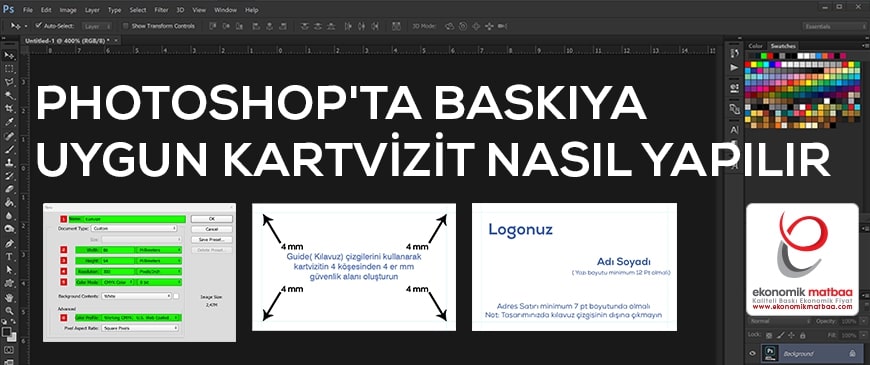Select the Eraser tool
Viewport: 870px width, 365px height.
[9, 190]
